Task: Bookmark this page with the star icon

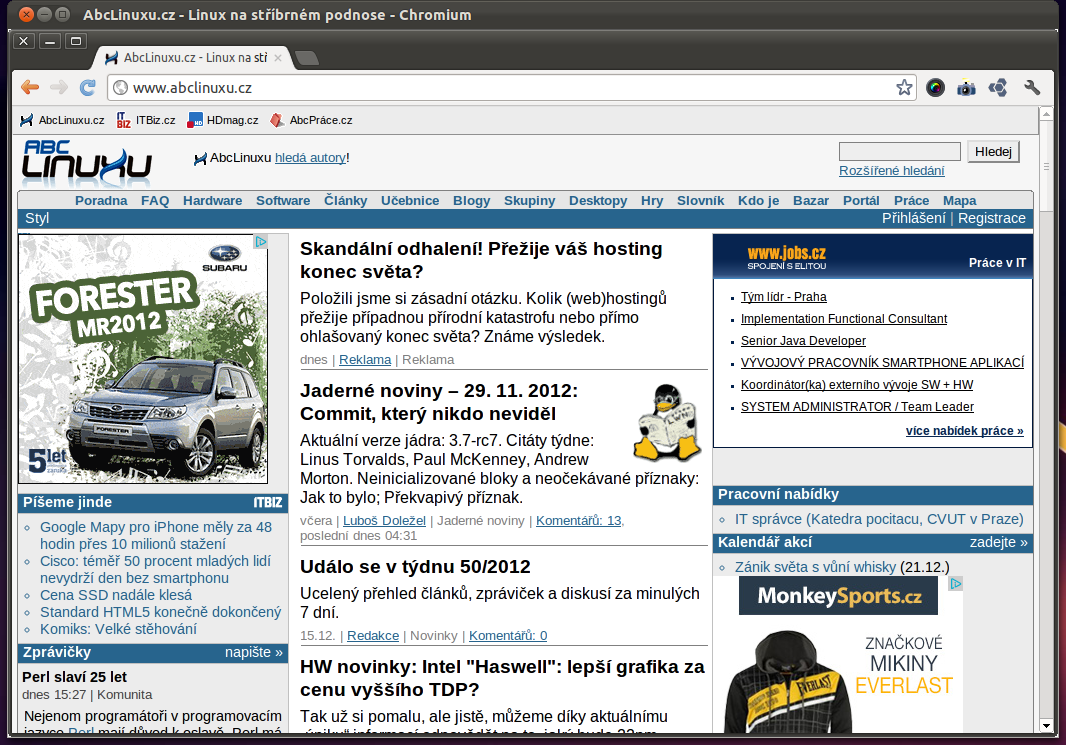Action: click(904, 87)
